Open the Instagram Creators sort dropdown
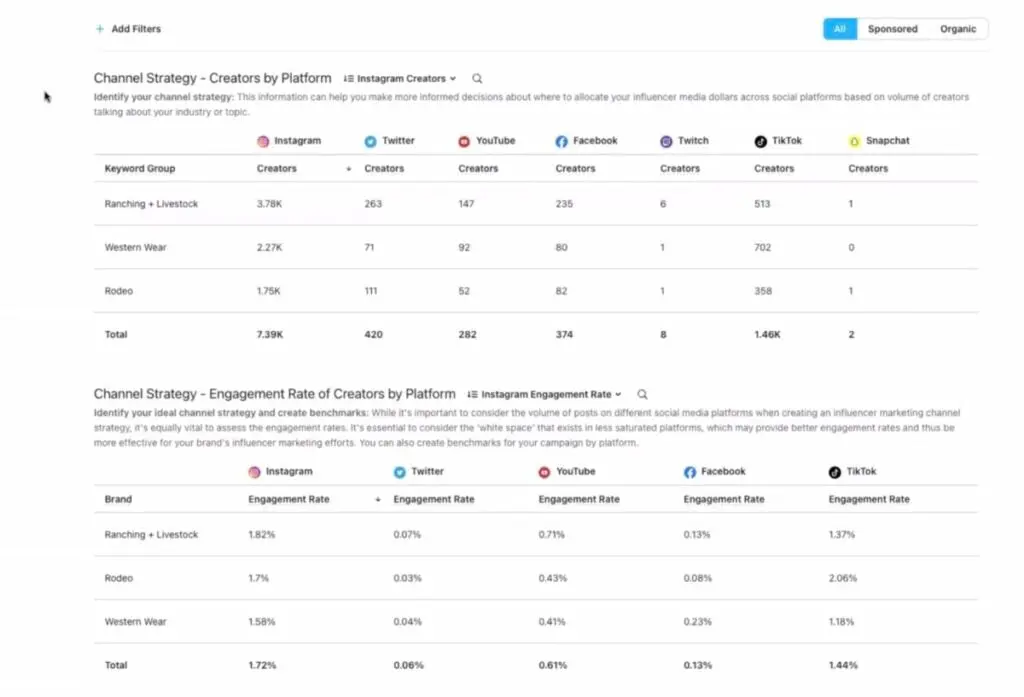The width and height of the screenshot is (1024, 697). coord(400,78)
